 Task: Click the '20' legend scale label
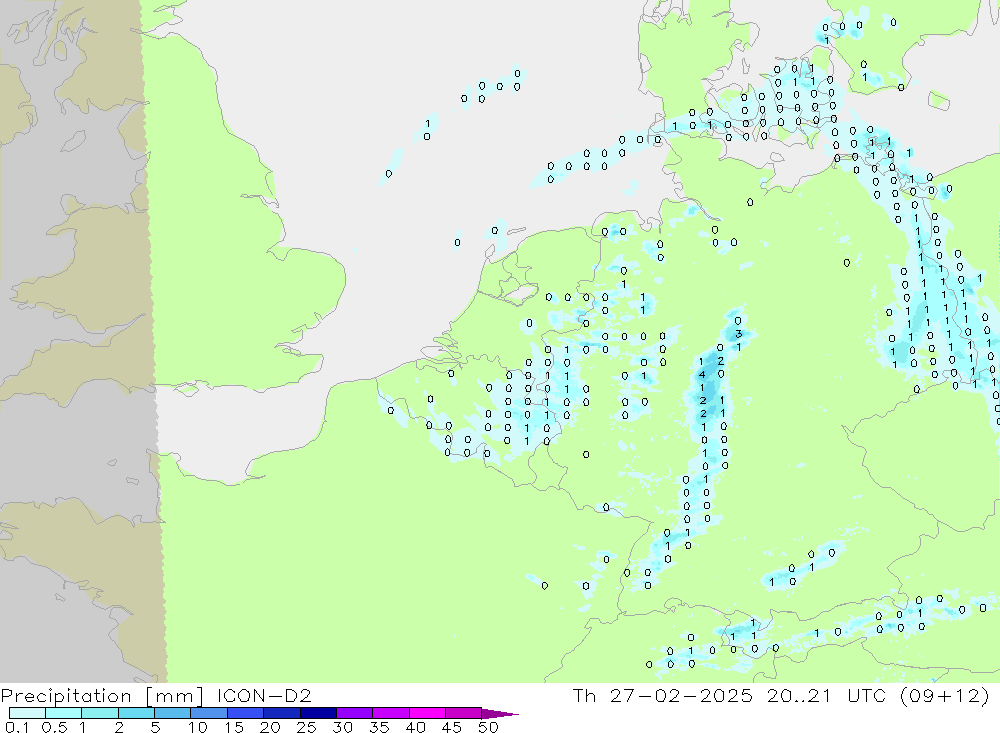point(270,727)
